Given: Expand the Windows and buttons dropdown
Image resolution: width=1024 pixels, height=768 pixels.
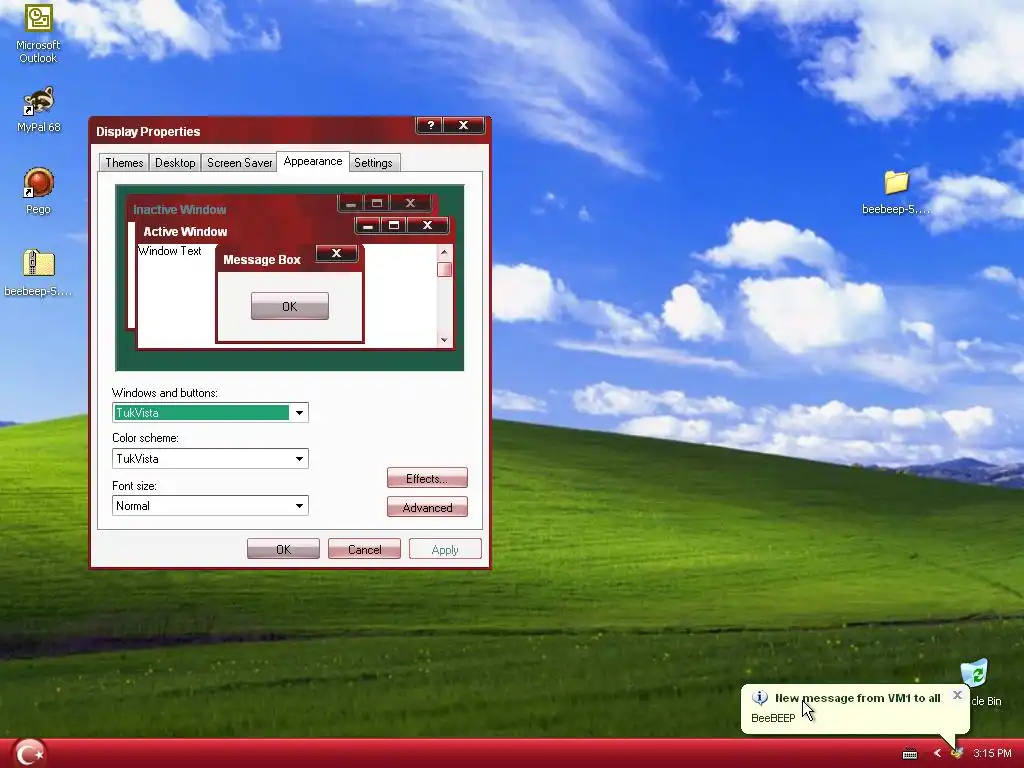Looking at the screenshot, I should pos(299,413).
